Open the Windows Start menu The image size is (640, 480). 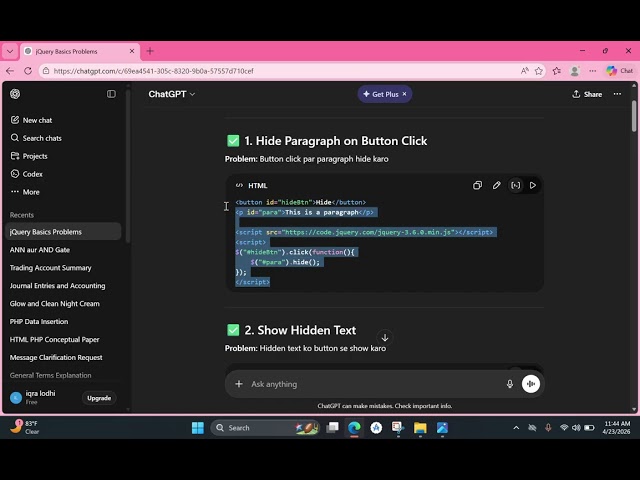point(198,428)
